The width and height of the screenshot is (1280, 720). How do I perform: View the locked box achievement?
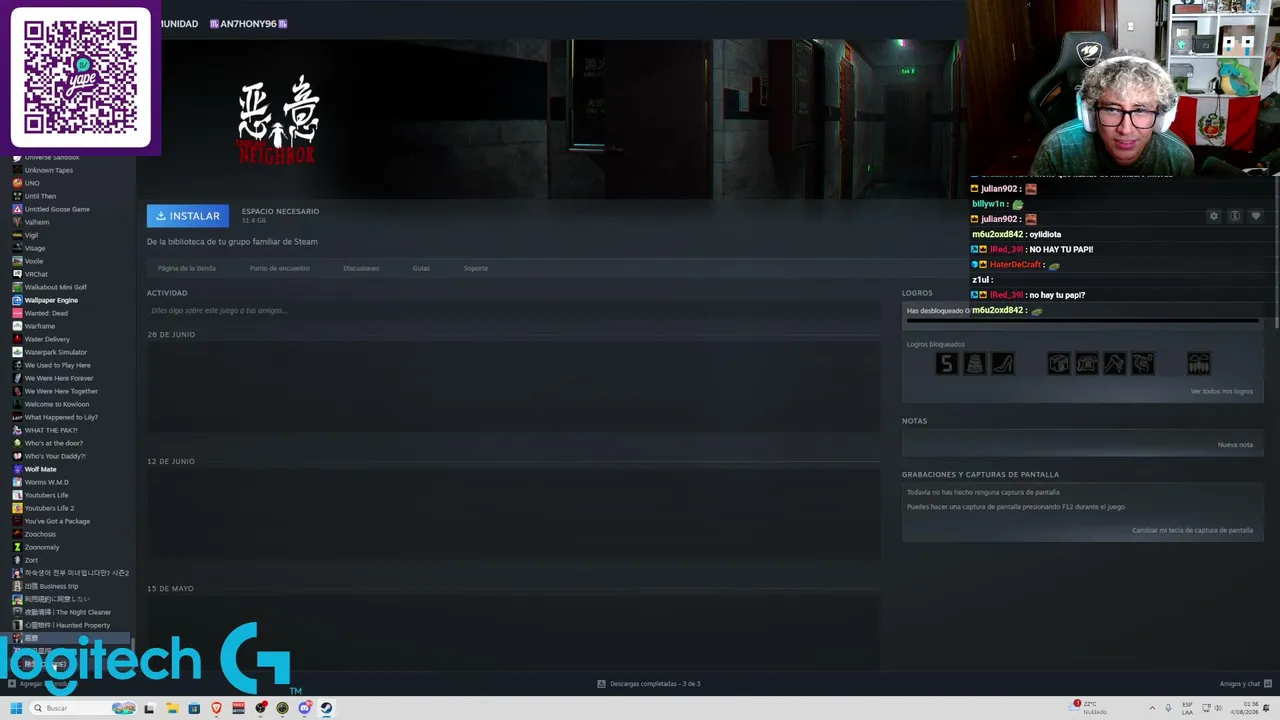pos(1058,364)
